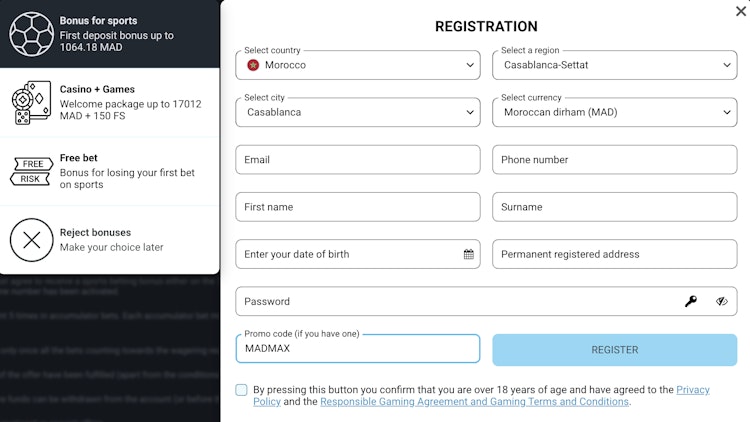Click the Free Risk ticket icon
The image size is (750, 422).
click(x=31, y=171)
